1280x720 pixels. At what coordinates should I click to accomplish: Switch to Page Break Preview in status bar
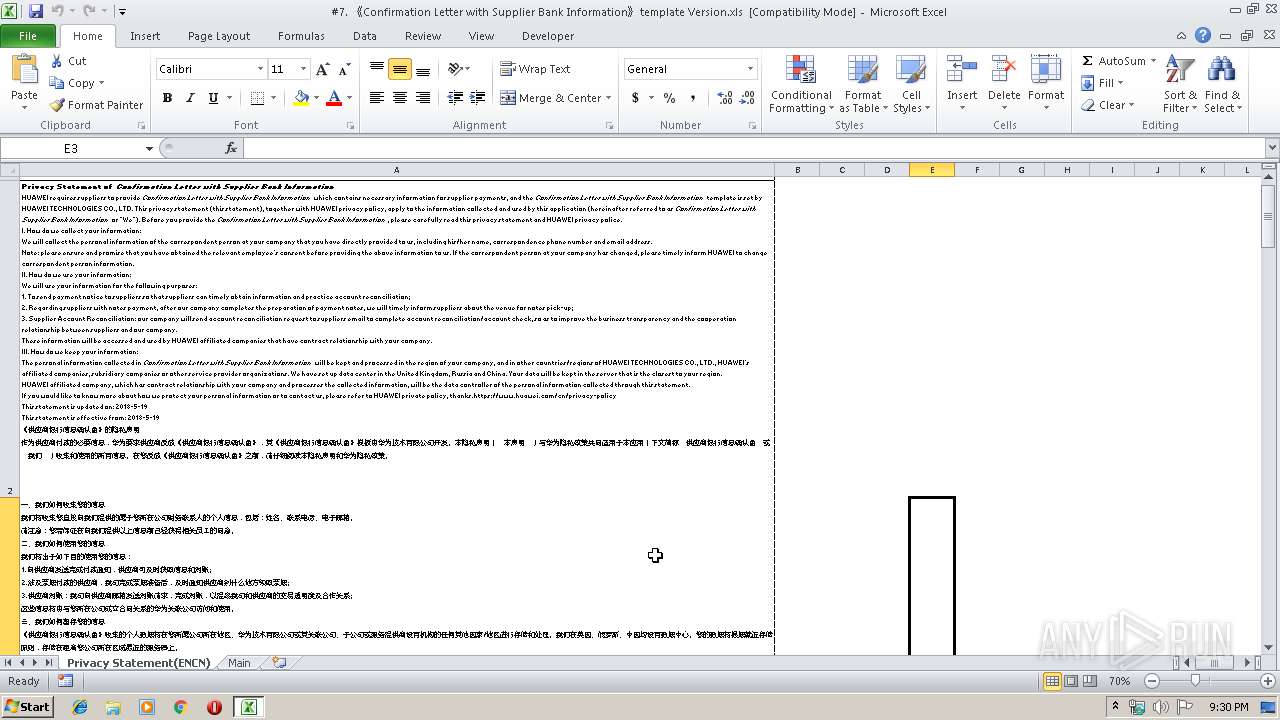[1090, 681]
